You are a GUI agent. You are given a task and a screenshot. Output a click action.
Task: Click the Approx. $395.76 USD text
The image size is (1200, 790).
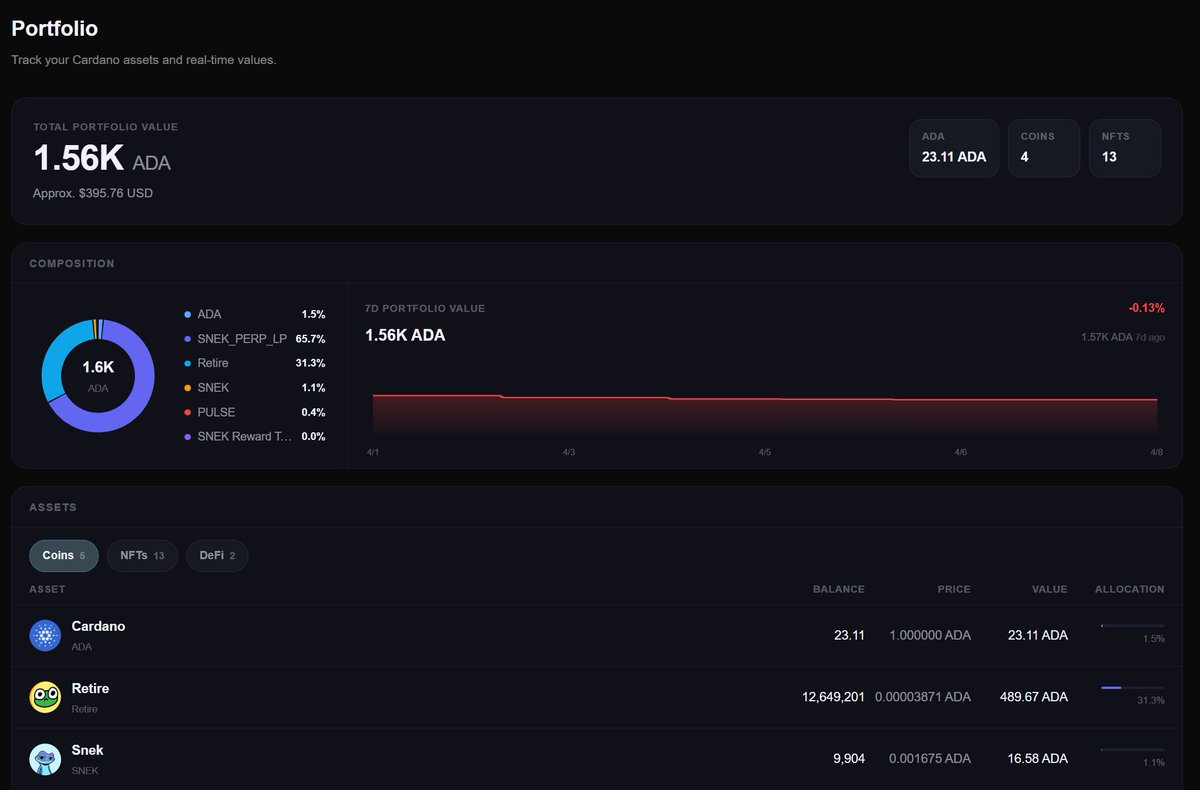click(x=93, y=193)
